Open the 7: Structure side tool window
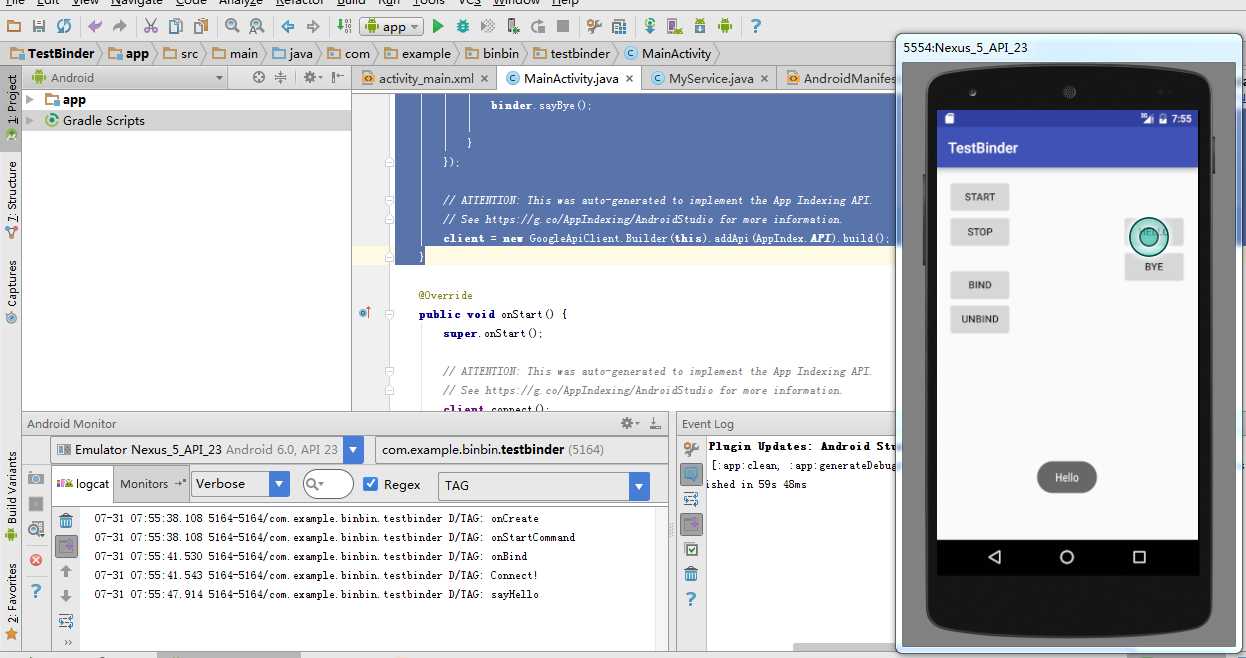This screenshot has height=658, width=1246. tap(12, 198)
